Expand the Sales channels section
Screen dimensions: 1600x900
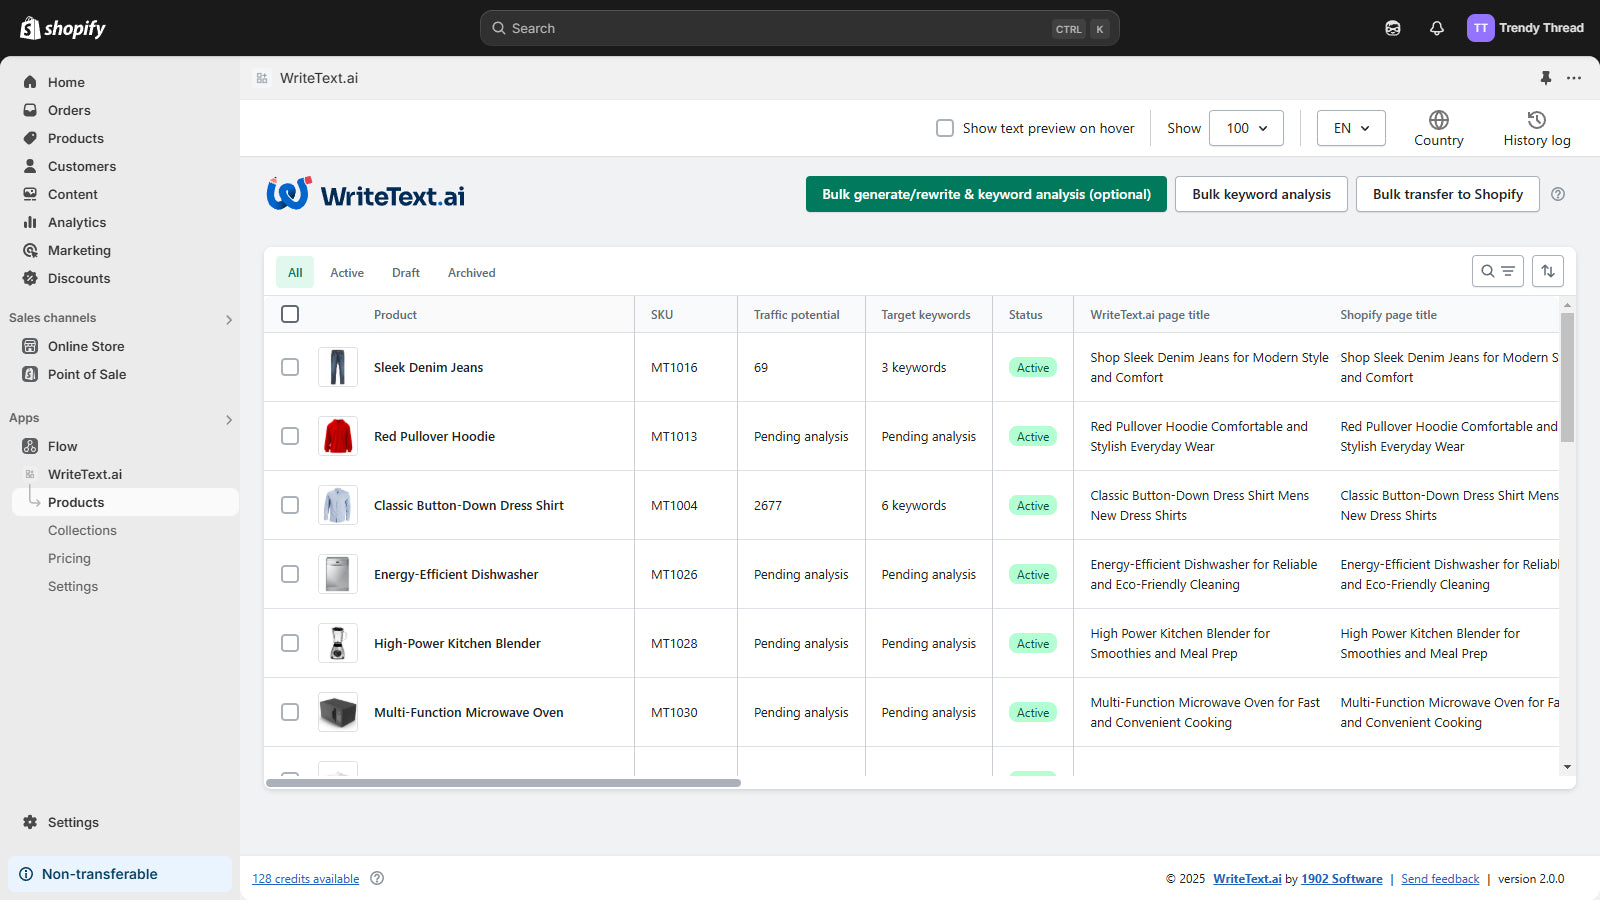pos(229,319)
